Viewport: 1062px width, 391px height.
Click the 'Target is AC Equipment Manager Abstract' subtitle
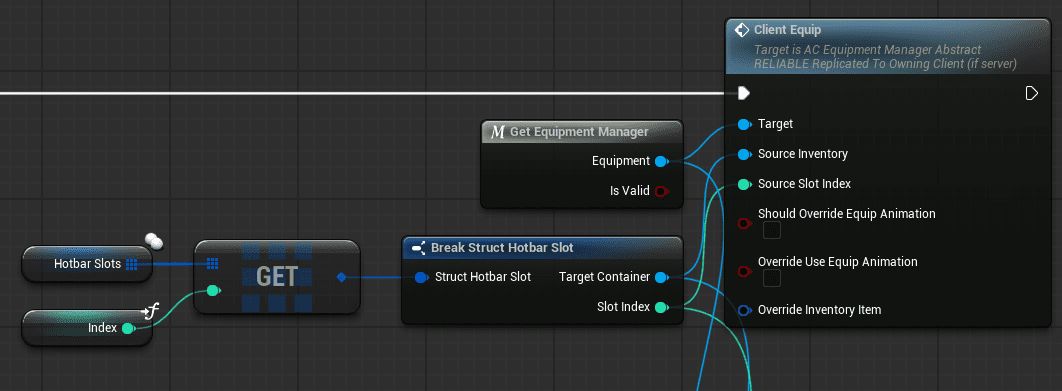867,50
